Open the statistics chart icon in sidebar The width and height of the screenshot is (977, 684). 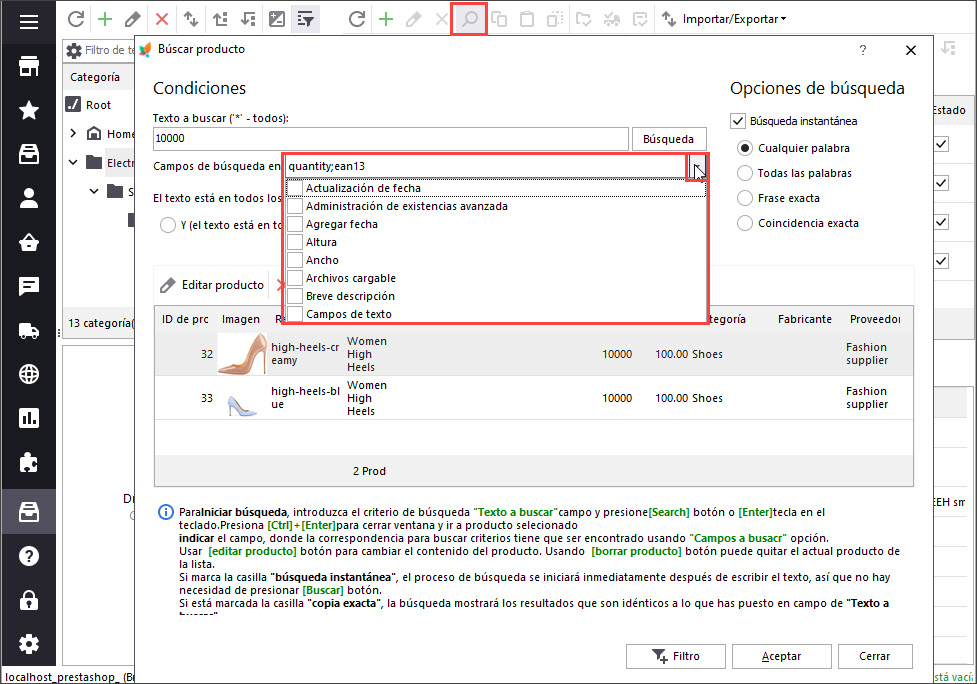[x=29, y=418]
